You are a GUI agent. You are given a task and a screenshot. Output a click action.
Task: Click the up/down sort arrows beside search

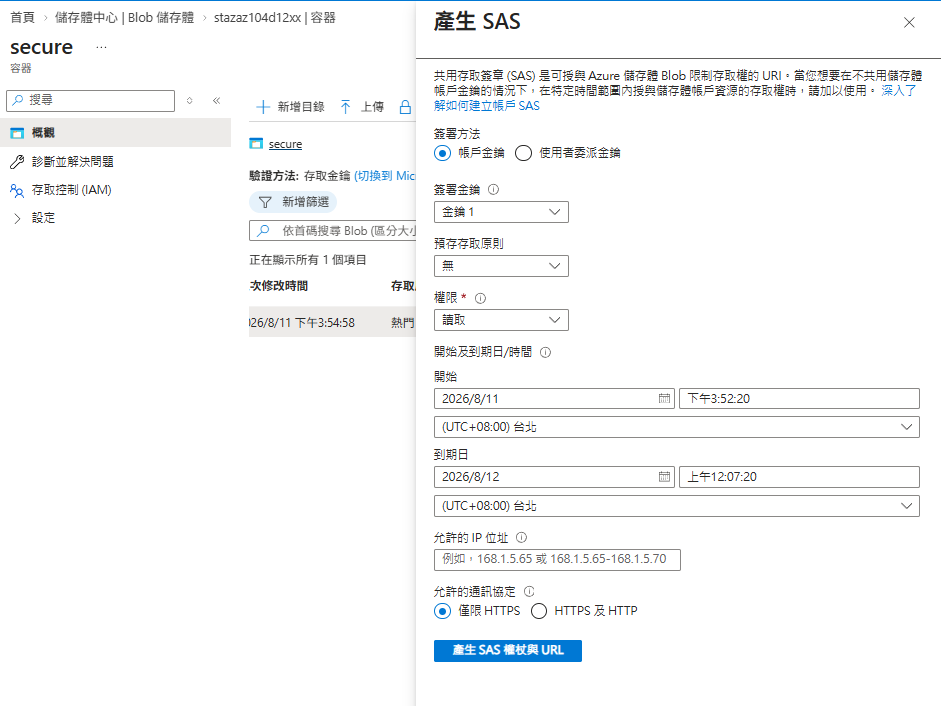pyautogui.click(x=190, y=100)
